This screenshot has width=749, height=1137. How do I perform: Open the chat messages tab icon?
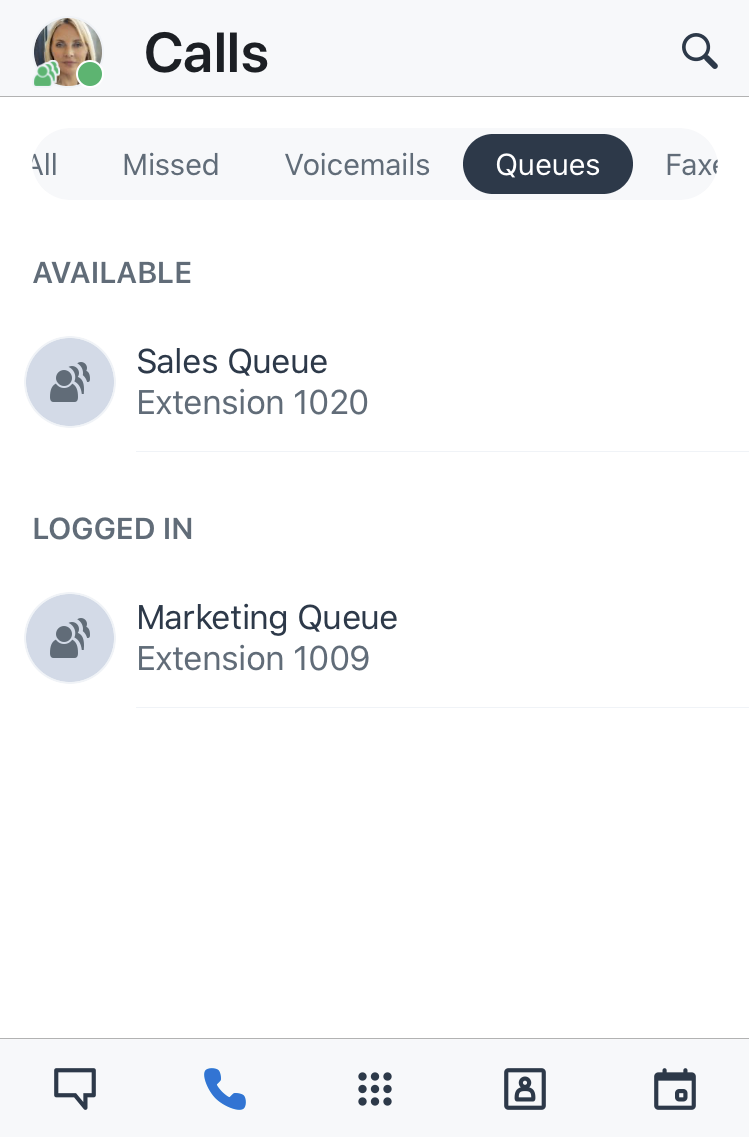[75, 1088]
